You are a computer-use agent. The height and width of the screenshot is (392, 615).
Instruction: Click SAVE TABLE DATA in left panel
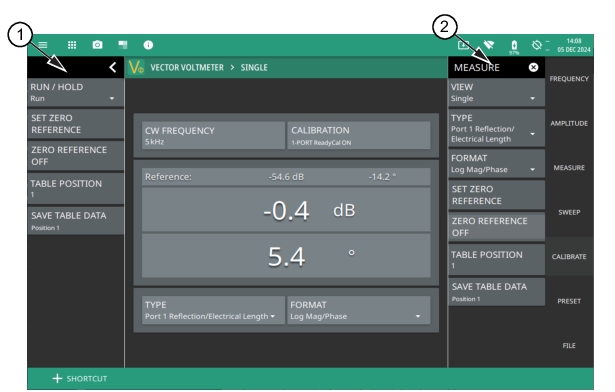point(76,221)
